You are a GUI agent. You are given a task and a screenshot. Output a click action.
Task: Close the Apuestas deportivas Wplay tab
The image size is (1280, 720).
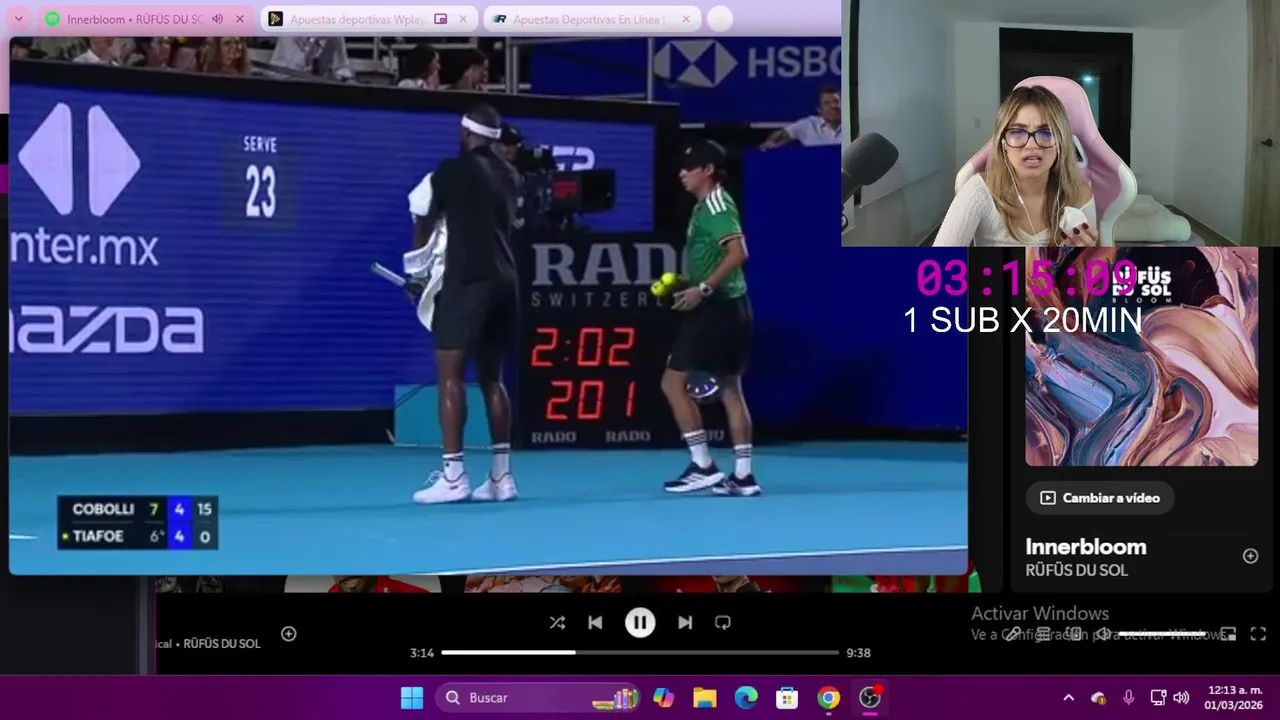(x=464, y=19)
